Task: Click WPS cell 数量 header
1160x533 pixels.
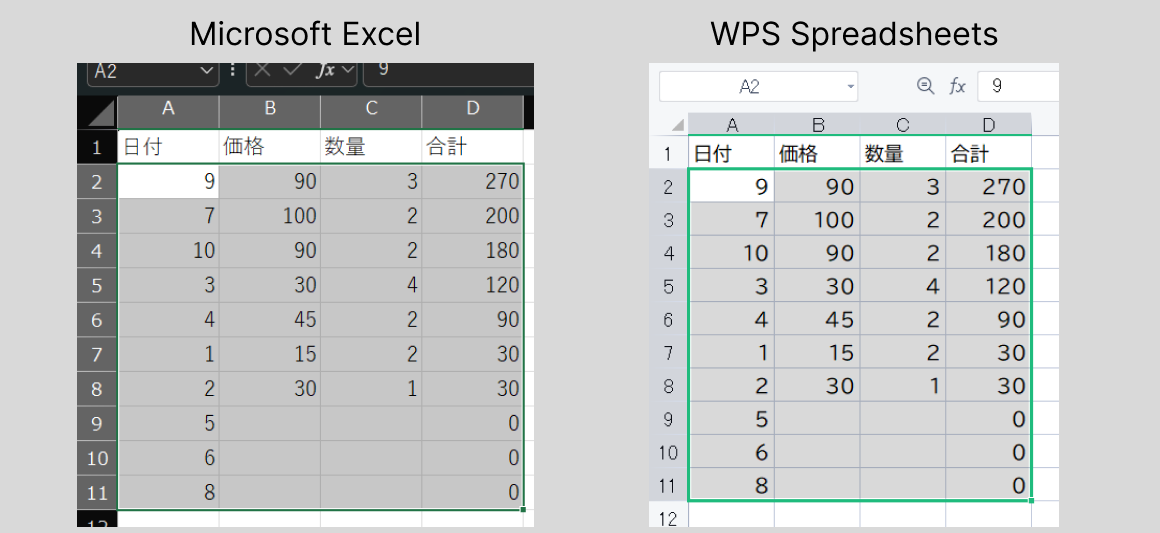Action: click(x=903, y=153)
